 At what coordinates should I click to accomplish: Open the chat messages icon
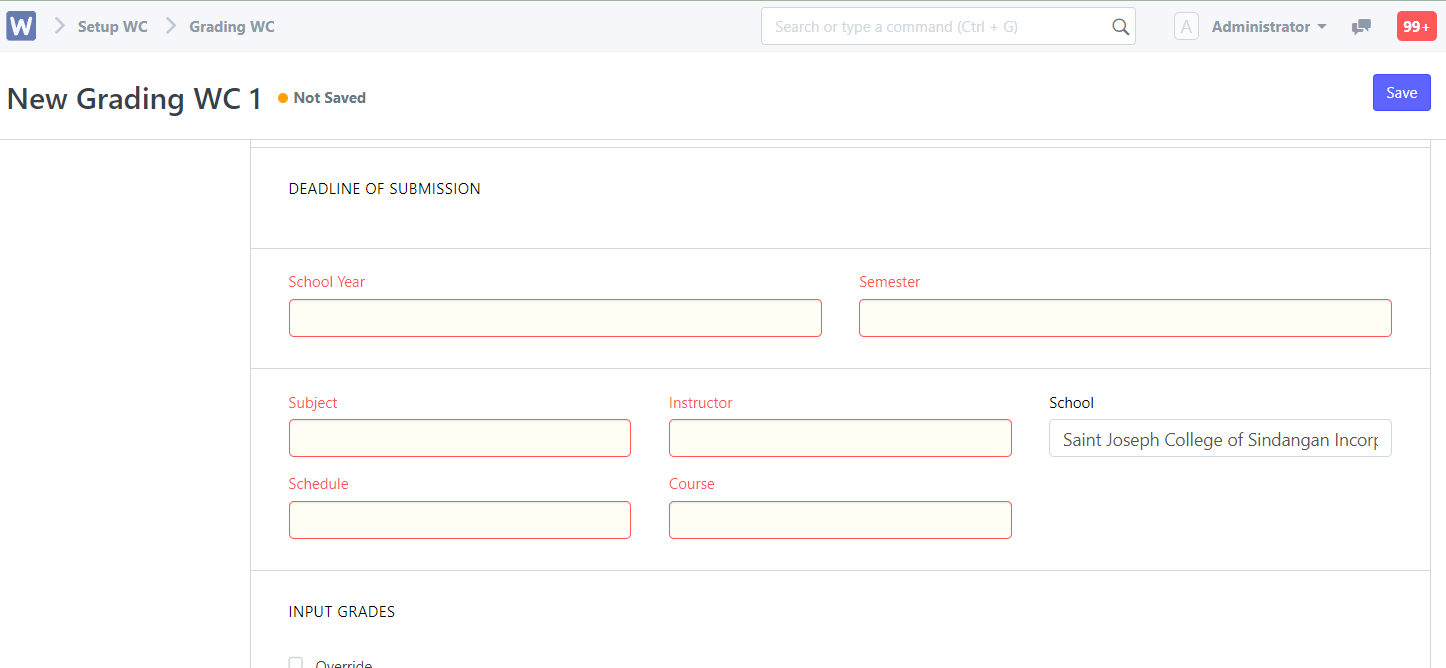1361,27
